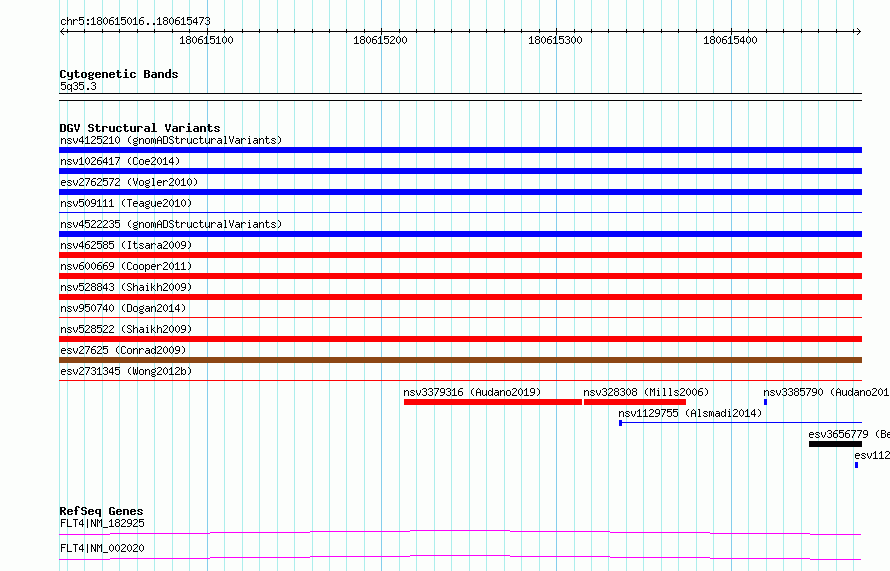Click ruler position 180615400

pyautogui.click(x=730, y=40)
